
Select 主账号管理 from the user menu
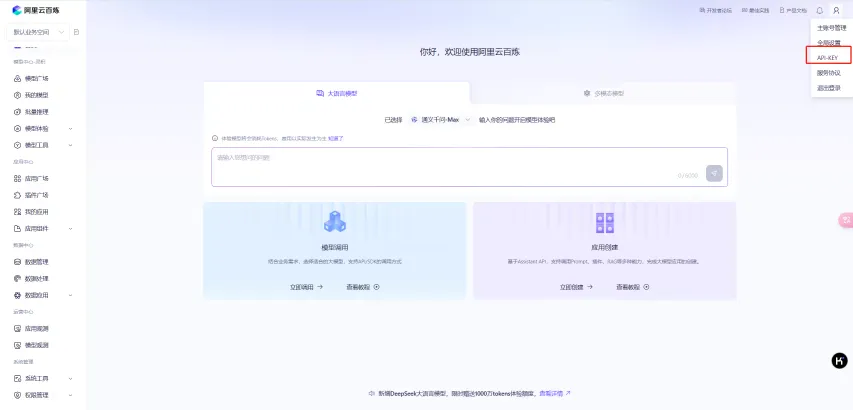[x=832, y=28]
